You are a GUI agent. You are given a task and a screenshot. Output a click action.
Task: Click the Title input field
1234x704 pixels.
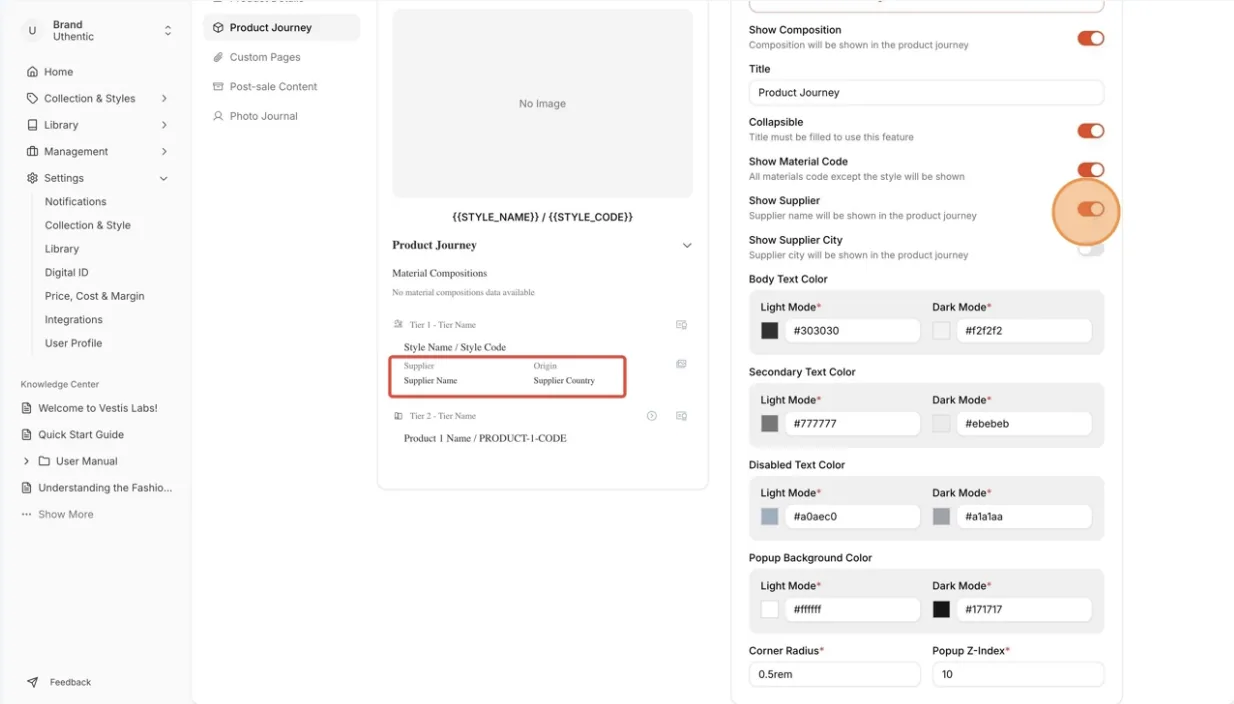(926, 92)
